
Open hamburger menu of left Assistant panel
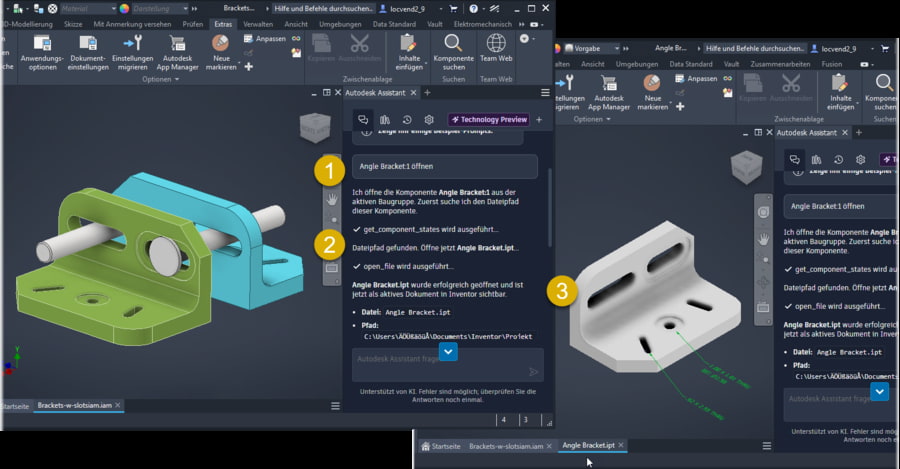click(545, 92)
